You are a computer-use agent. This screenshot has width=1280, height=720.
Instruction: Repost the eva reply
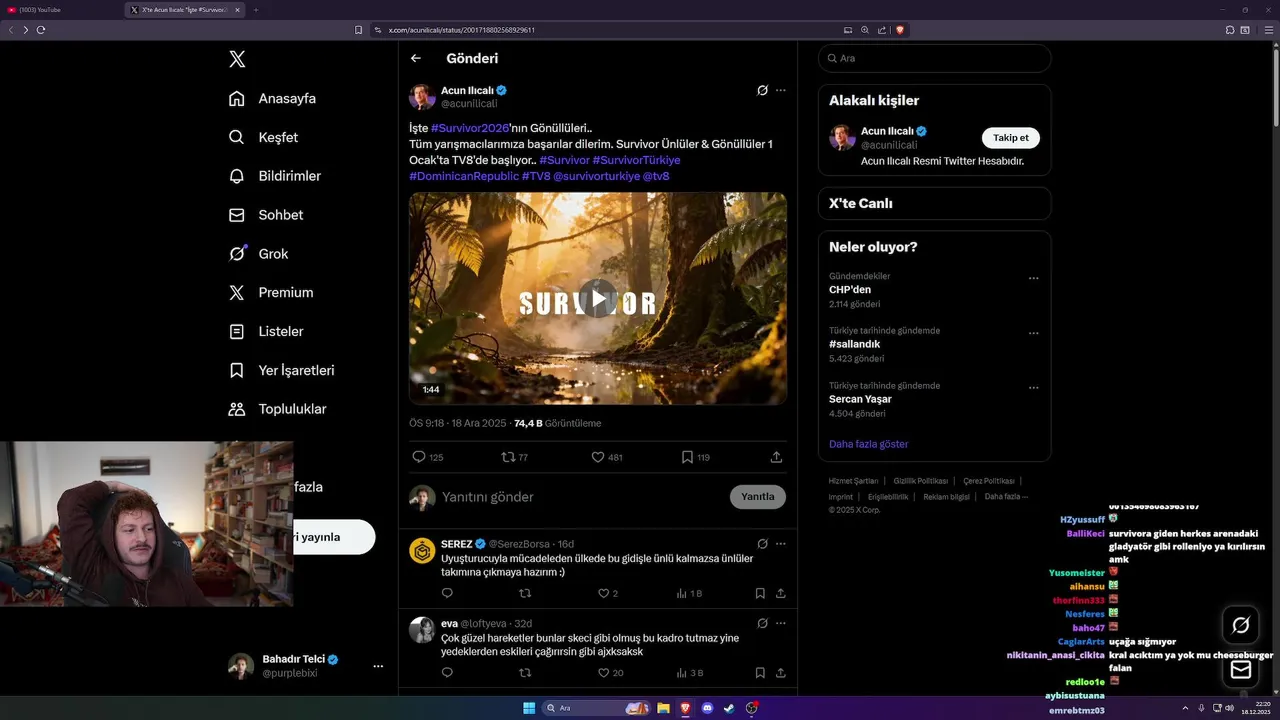coord(525,673)
